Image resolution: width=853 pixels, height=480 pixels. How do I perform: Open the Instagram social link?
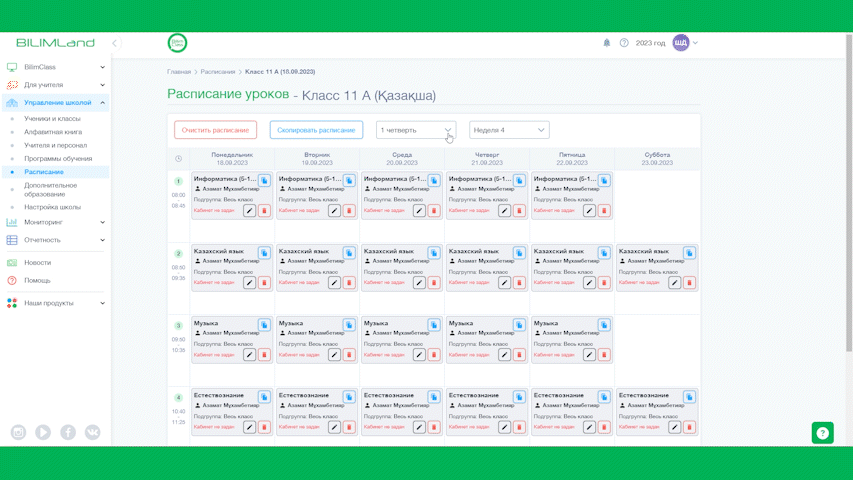(x=18, y=432)
